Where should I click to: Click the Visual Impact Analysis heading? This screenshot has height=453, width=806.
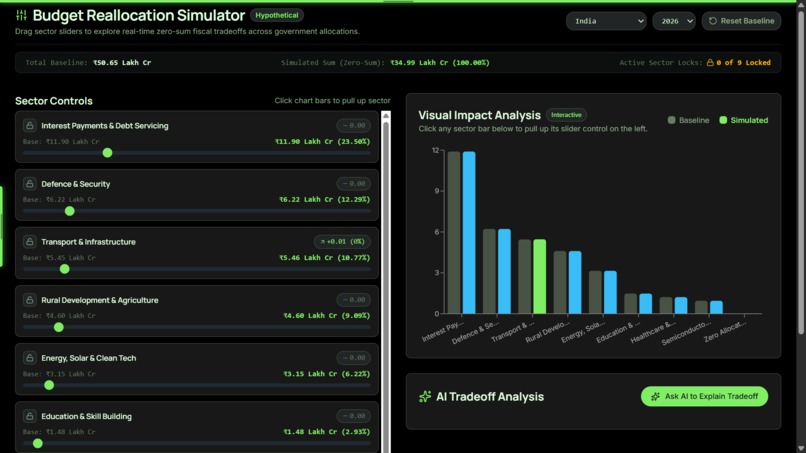[480, 115]
